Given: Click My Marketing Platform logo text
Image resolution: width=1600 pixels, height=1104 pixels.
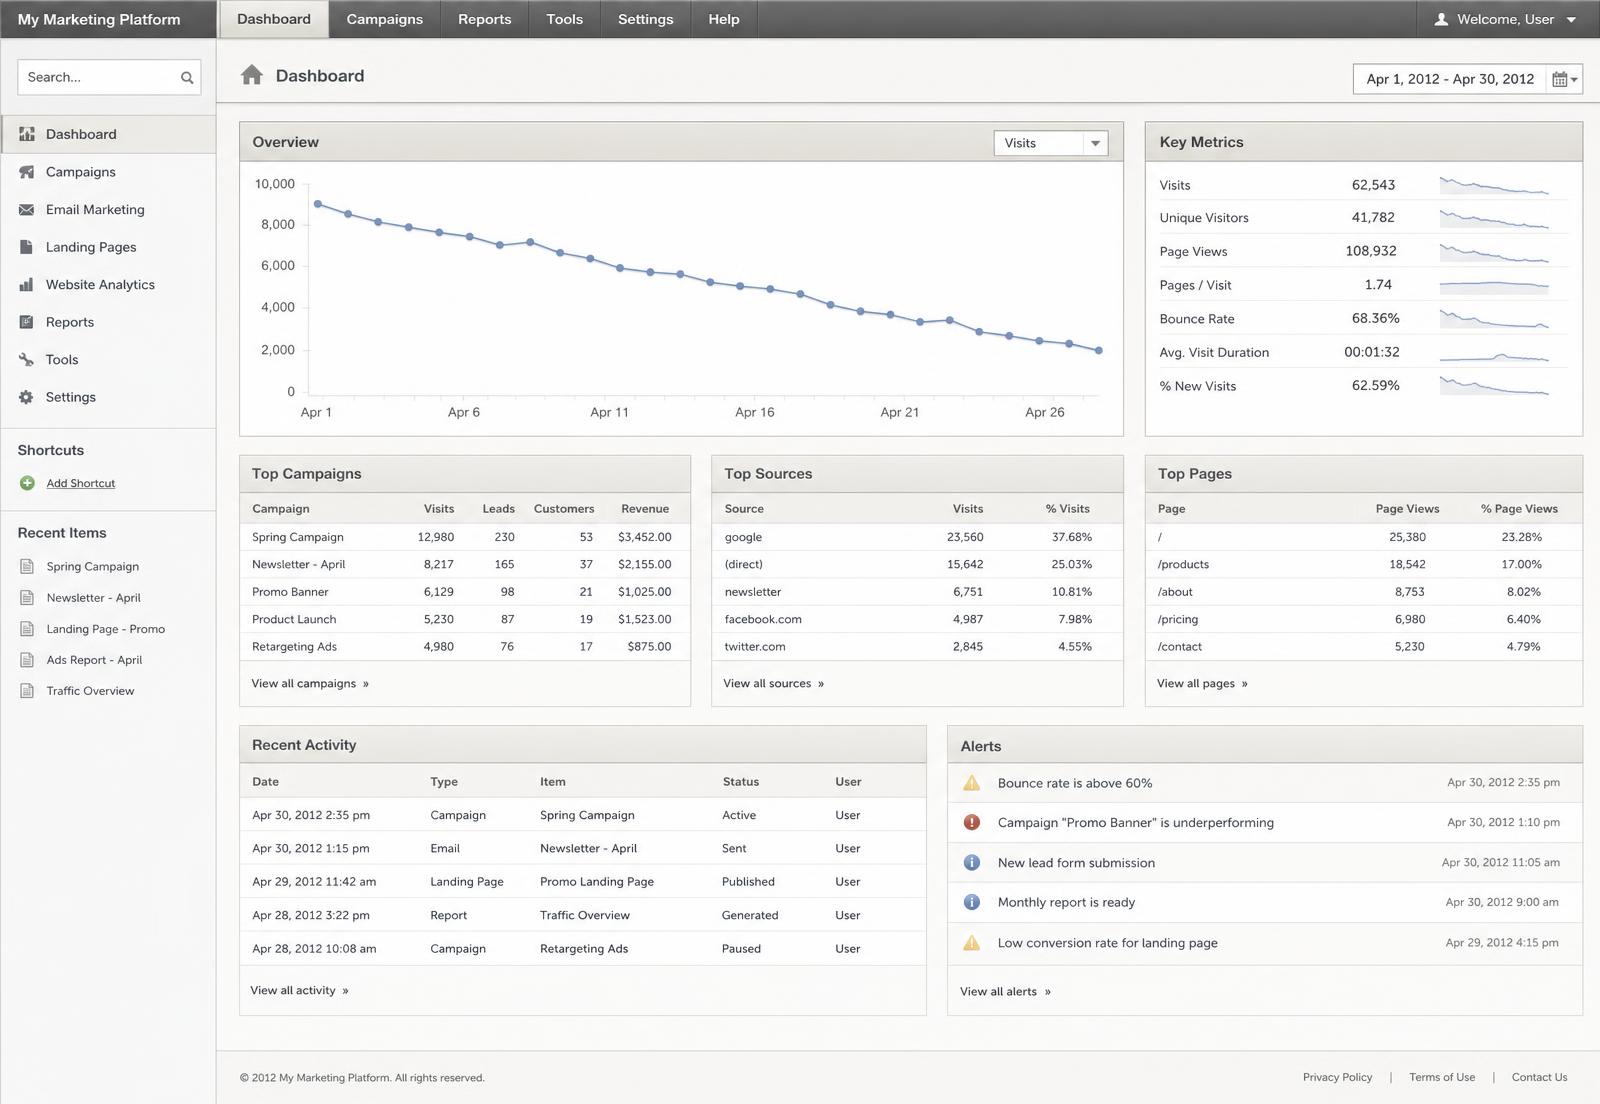Looking at the screenshot, I should click(99, 19).
